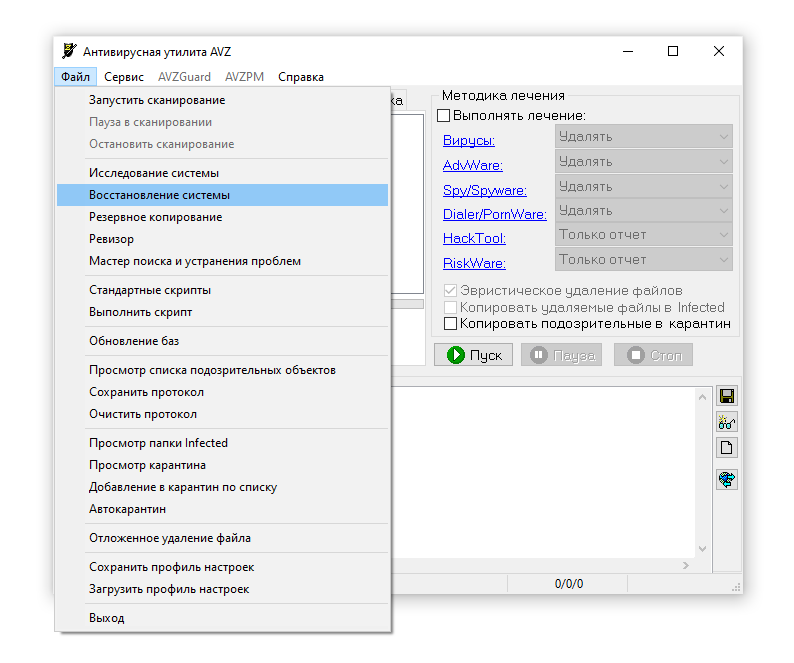794x663 pixels.
Task: Open Просмотр списка подозрительных объектов
Action: coord(222,370)
